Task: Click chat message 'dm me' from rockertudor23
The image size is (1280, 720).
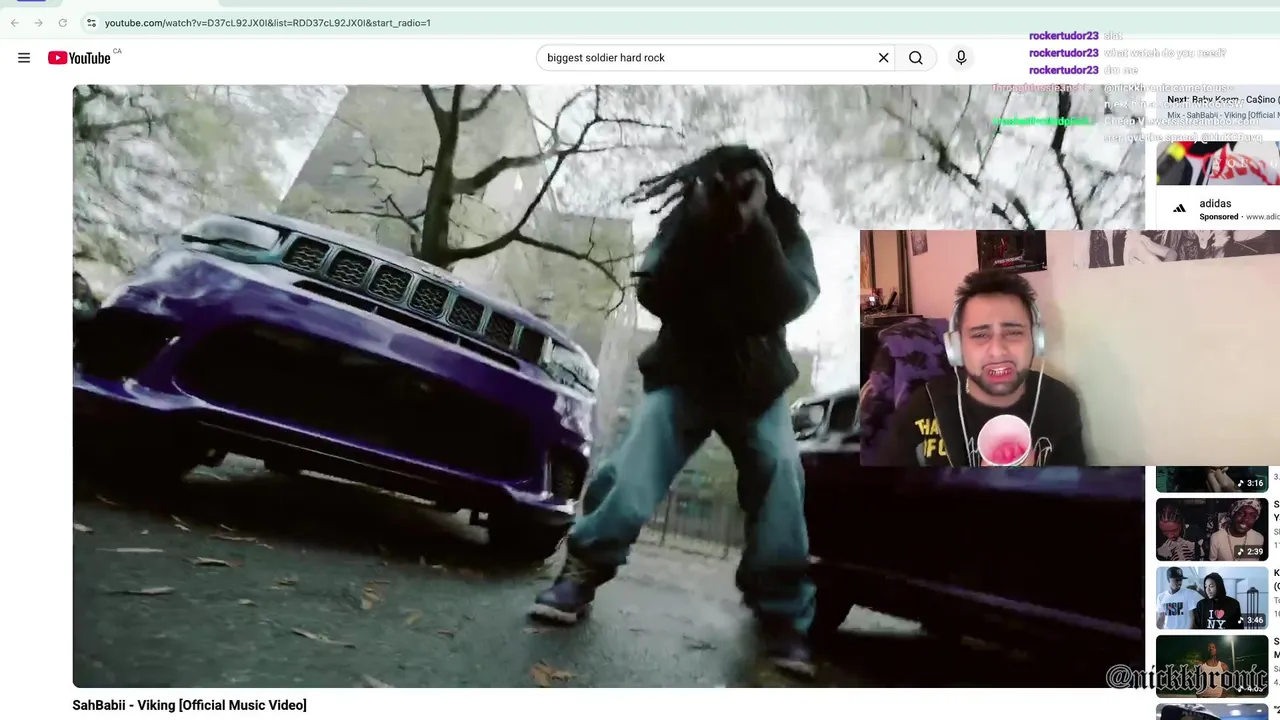Action: point(1121,70)
